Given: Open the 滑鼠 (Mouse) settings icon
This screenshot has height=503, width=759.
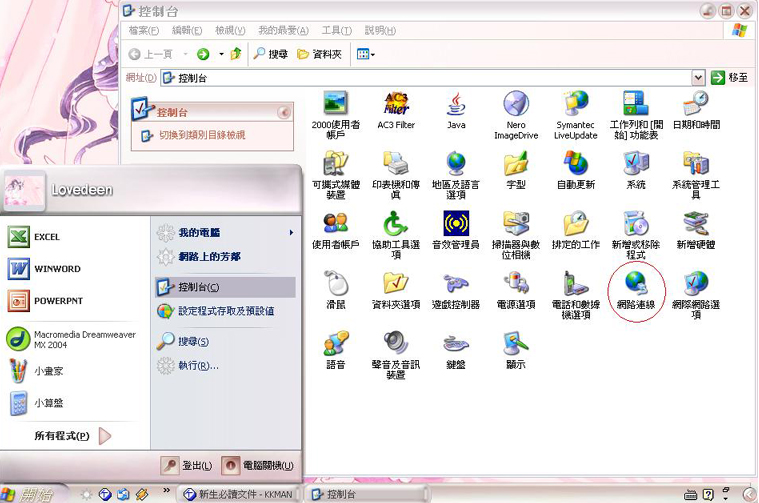Looking at the screenshot, I should [x=336, y=285].
